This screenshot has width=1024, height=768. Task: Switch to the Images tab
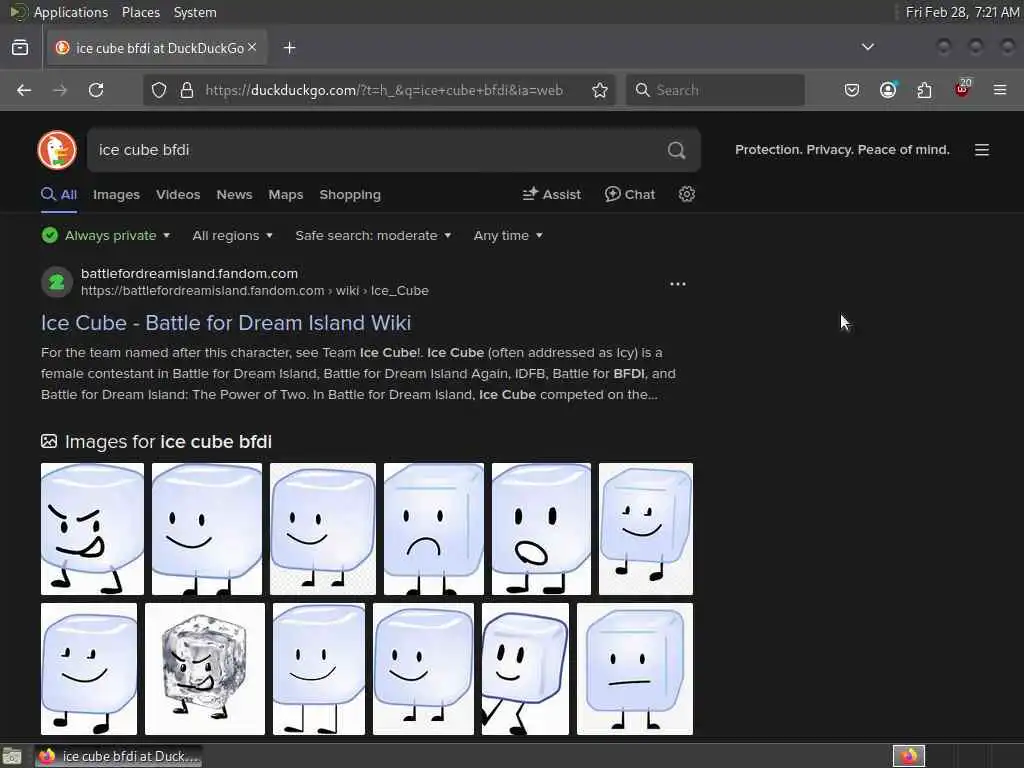(116, 195)
